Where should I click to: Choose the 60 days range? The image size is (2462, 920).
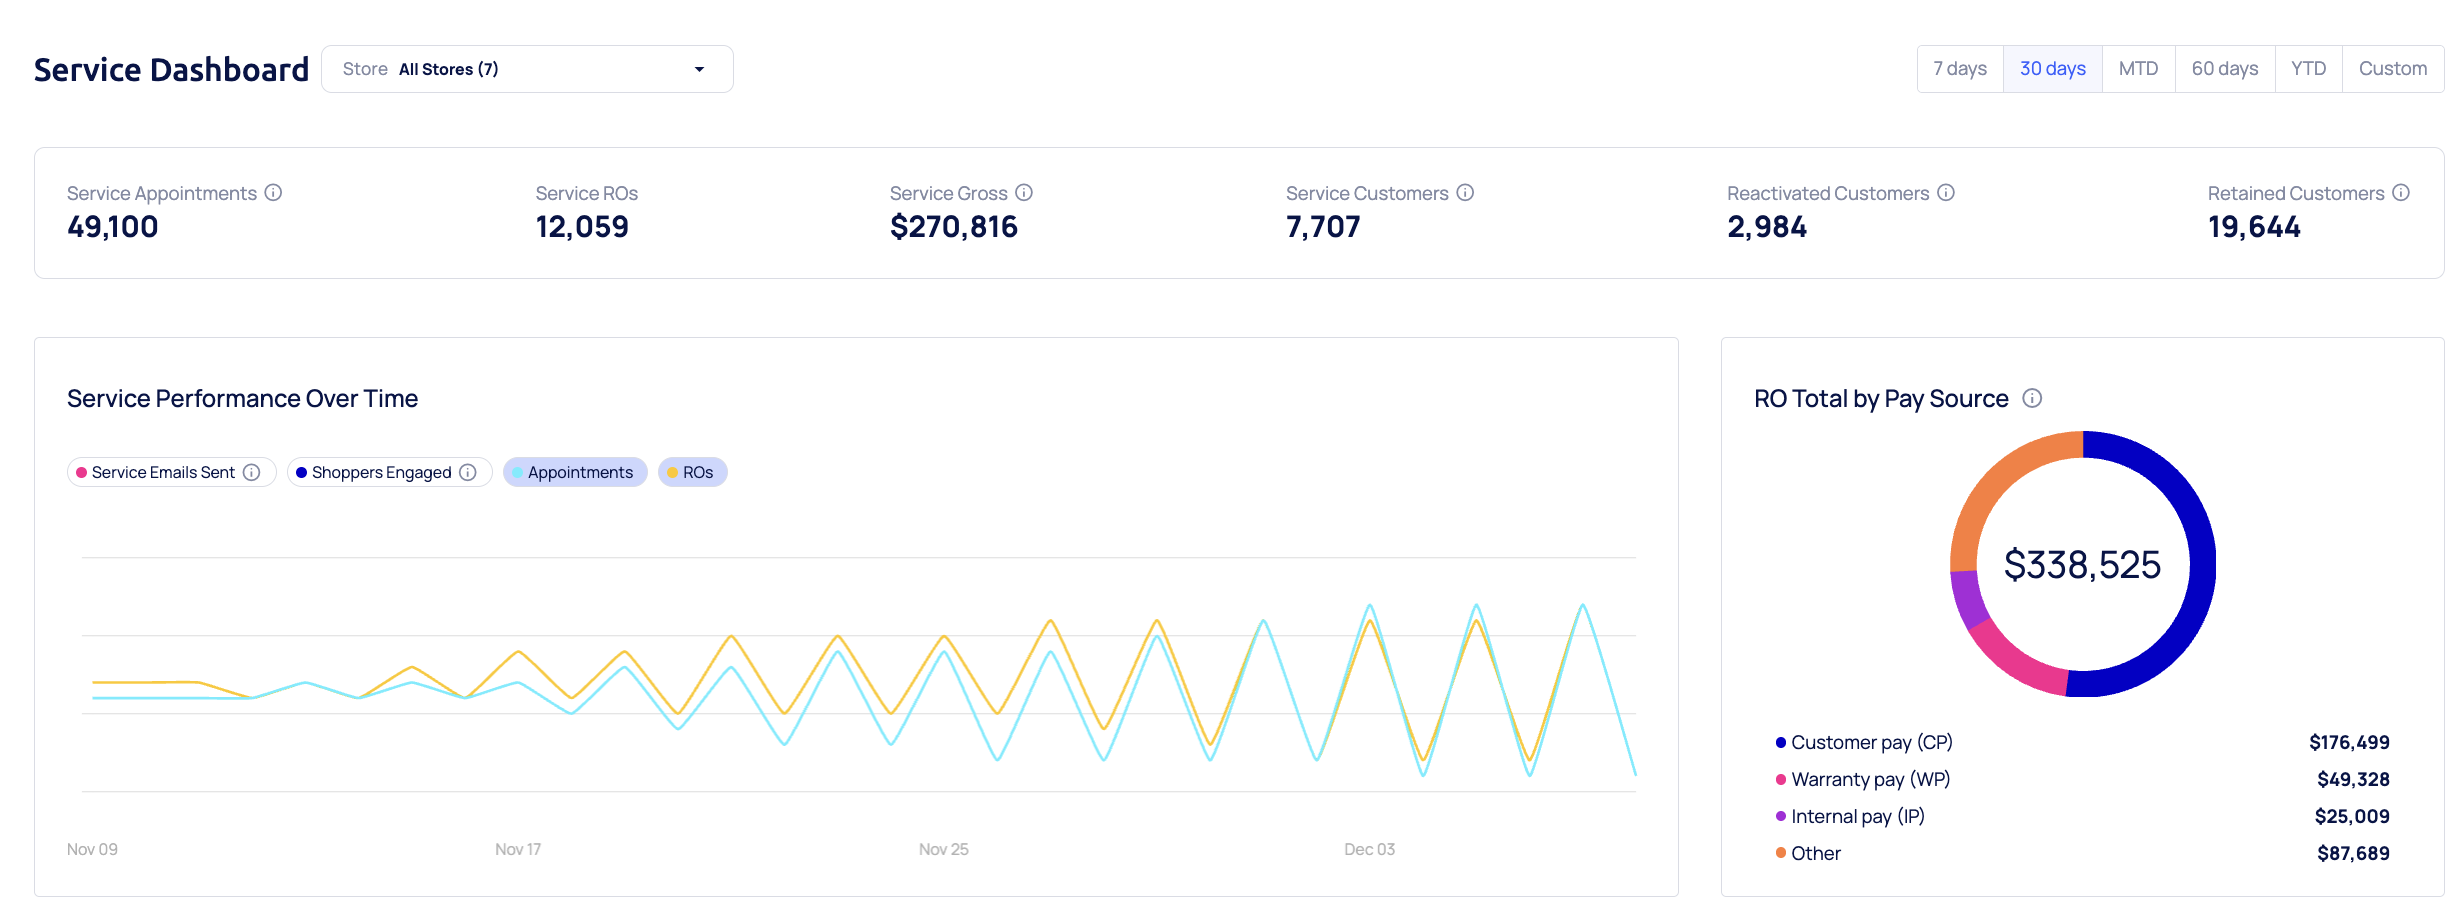[2224, 69]
